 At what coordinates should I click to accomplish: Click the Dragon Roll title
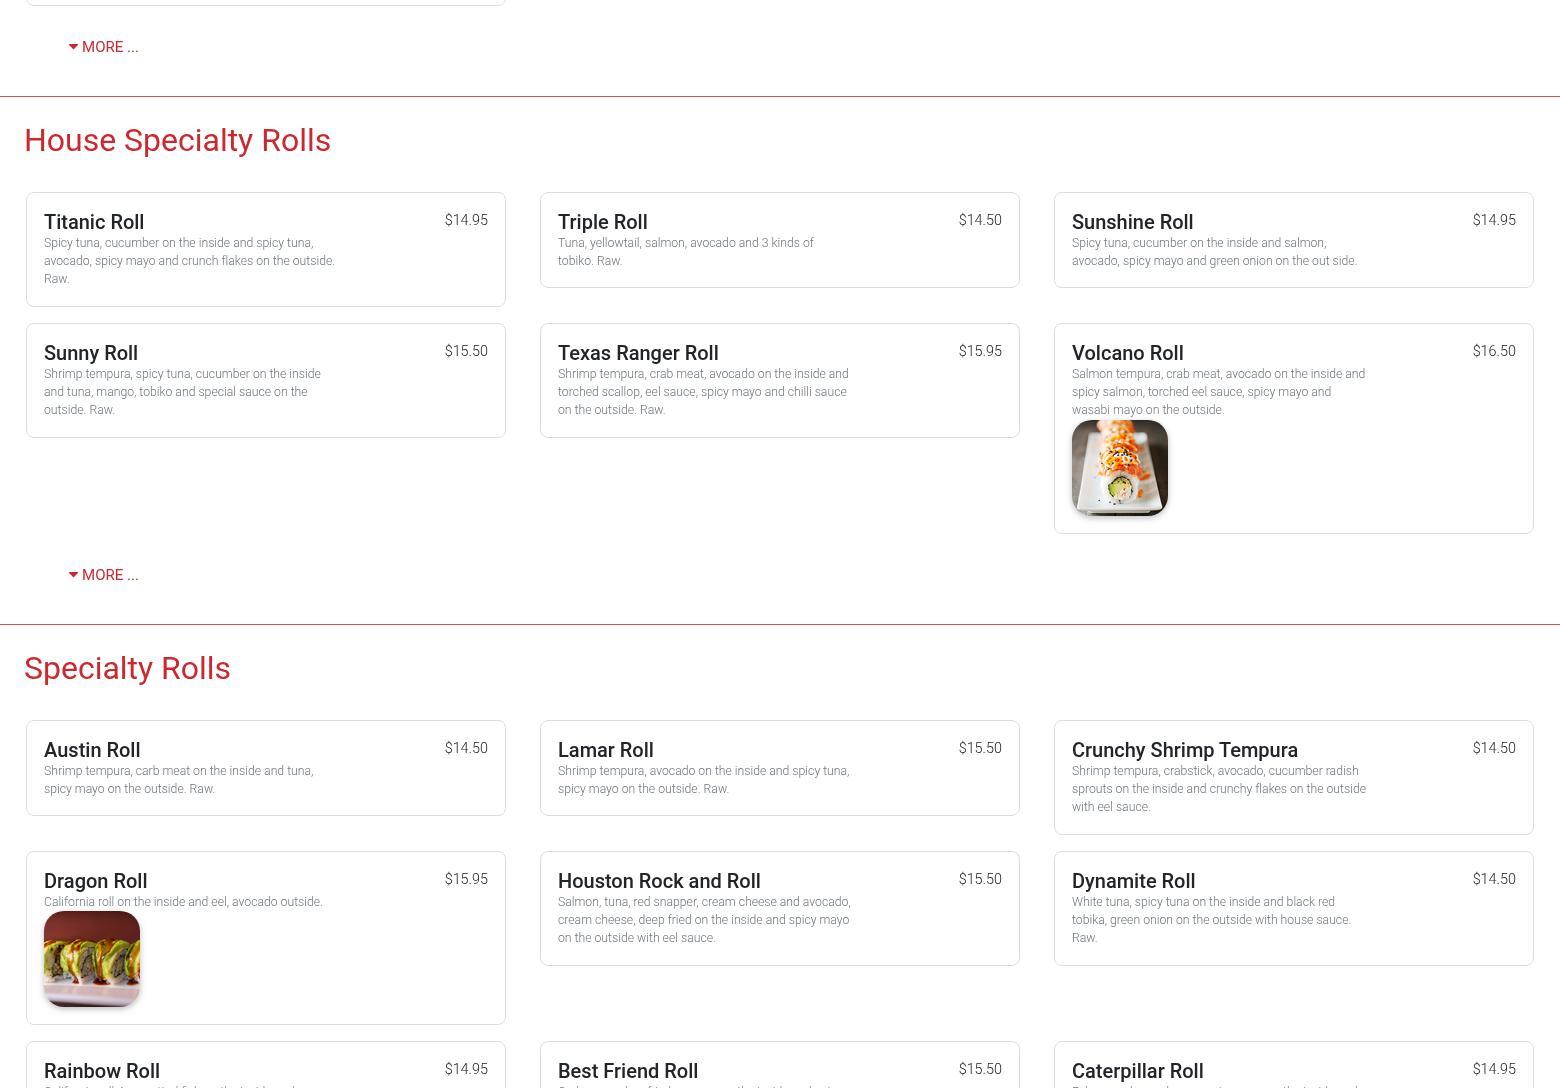coord(96,881)
